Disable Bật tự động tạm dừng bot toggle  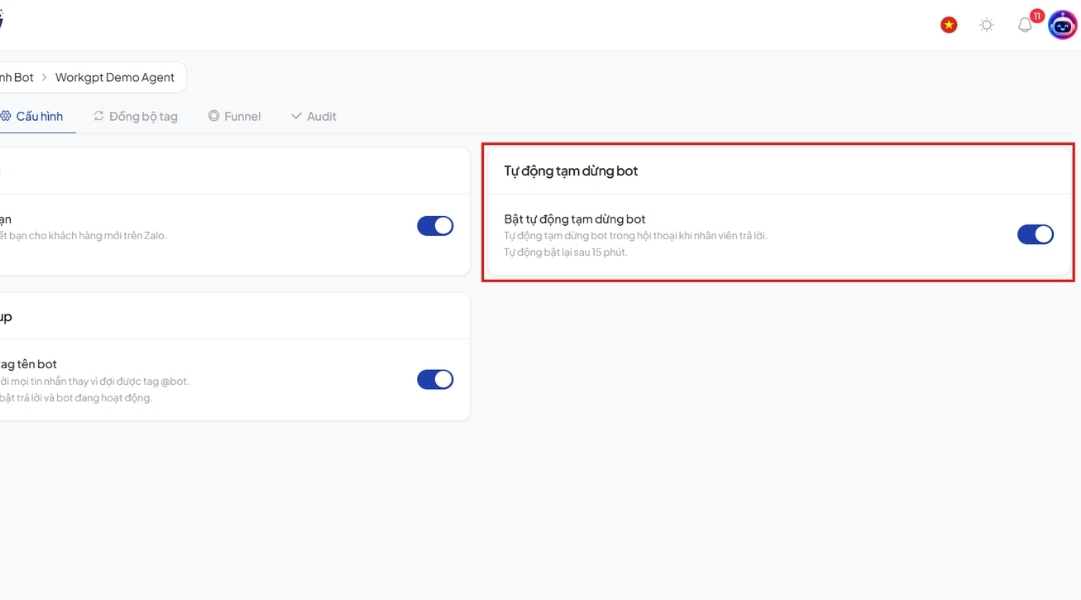coord(1035,234)
